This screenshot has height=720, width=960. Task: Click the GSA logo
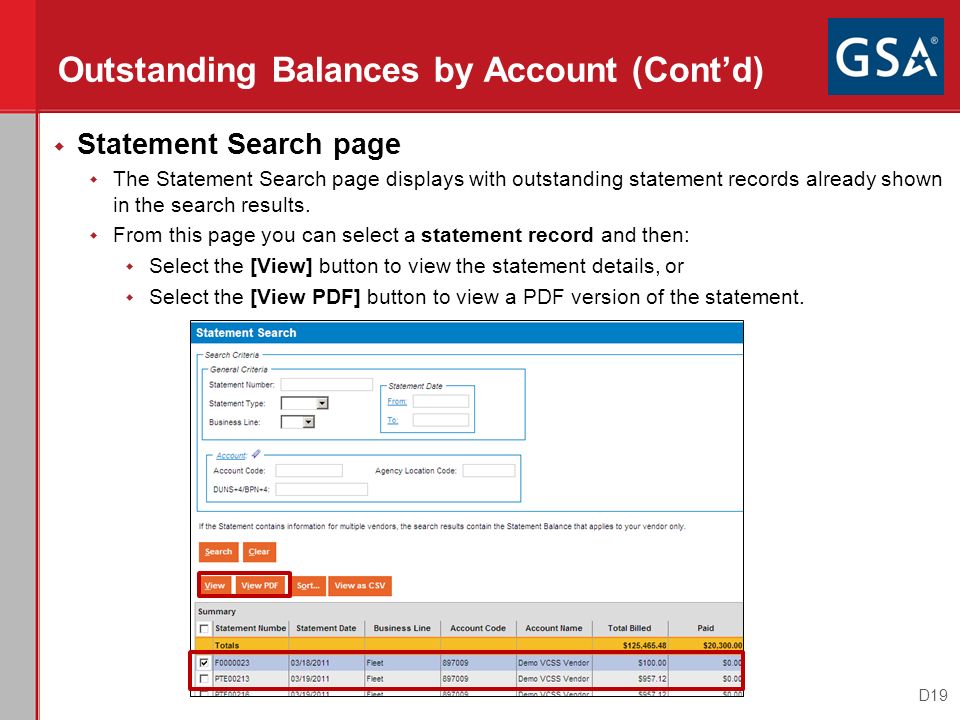click(x=885, y=56)
